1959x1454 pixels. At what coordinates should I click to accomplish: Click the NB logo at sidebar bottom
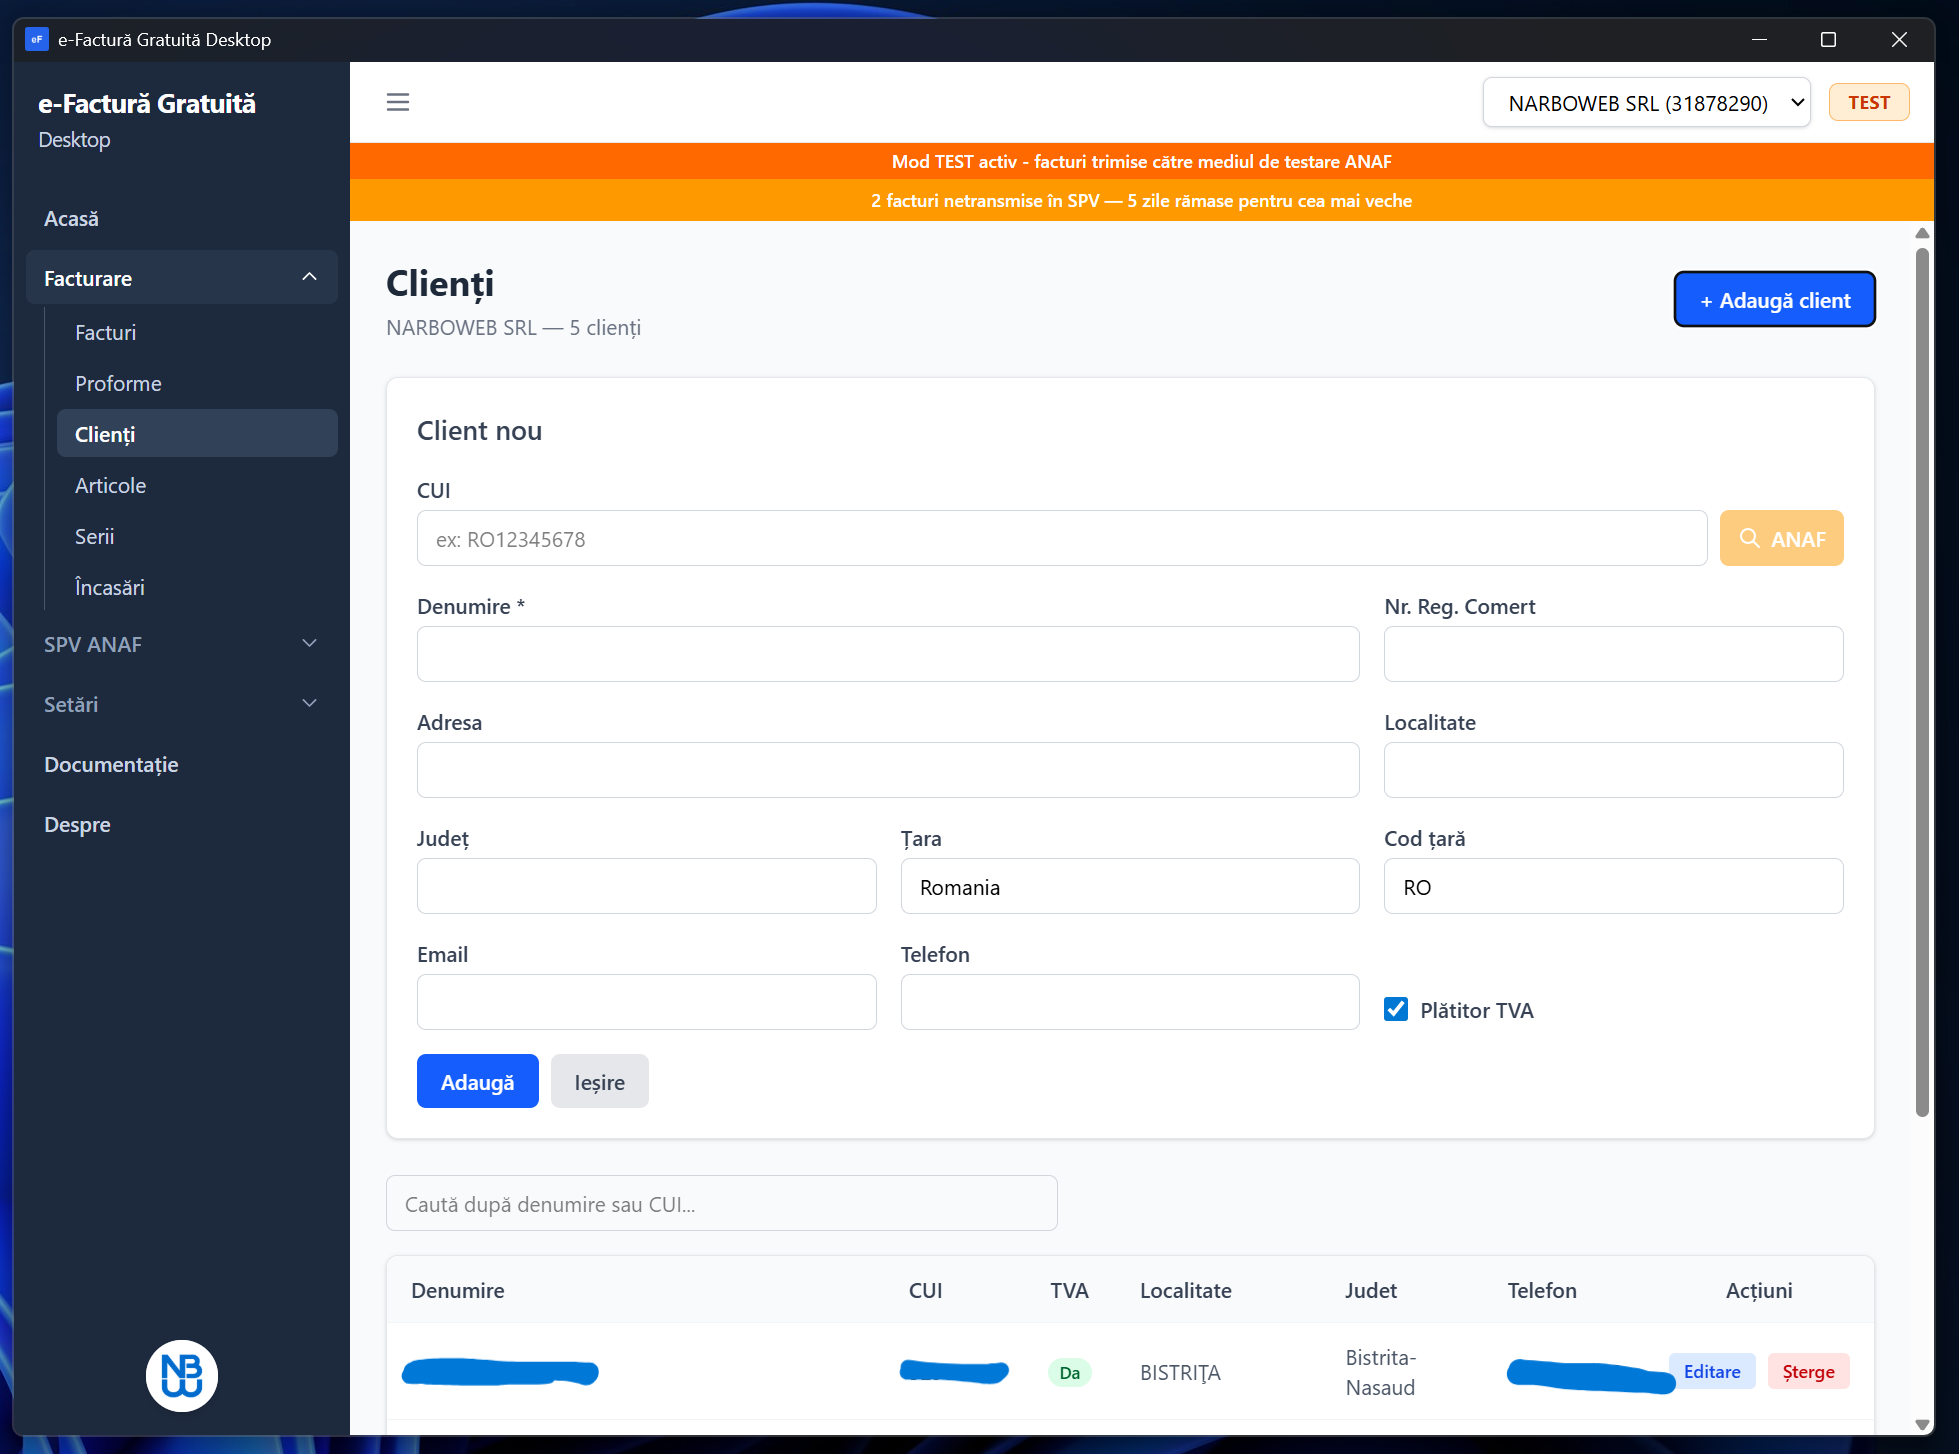coord(182,1375)
